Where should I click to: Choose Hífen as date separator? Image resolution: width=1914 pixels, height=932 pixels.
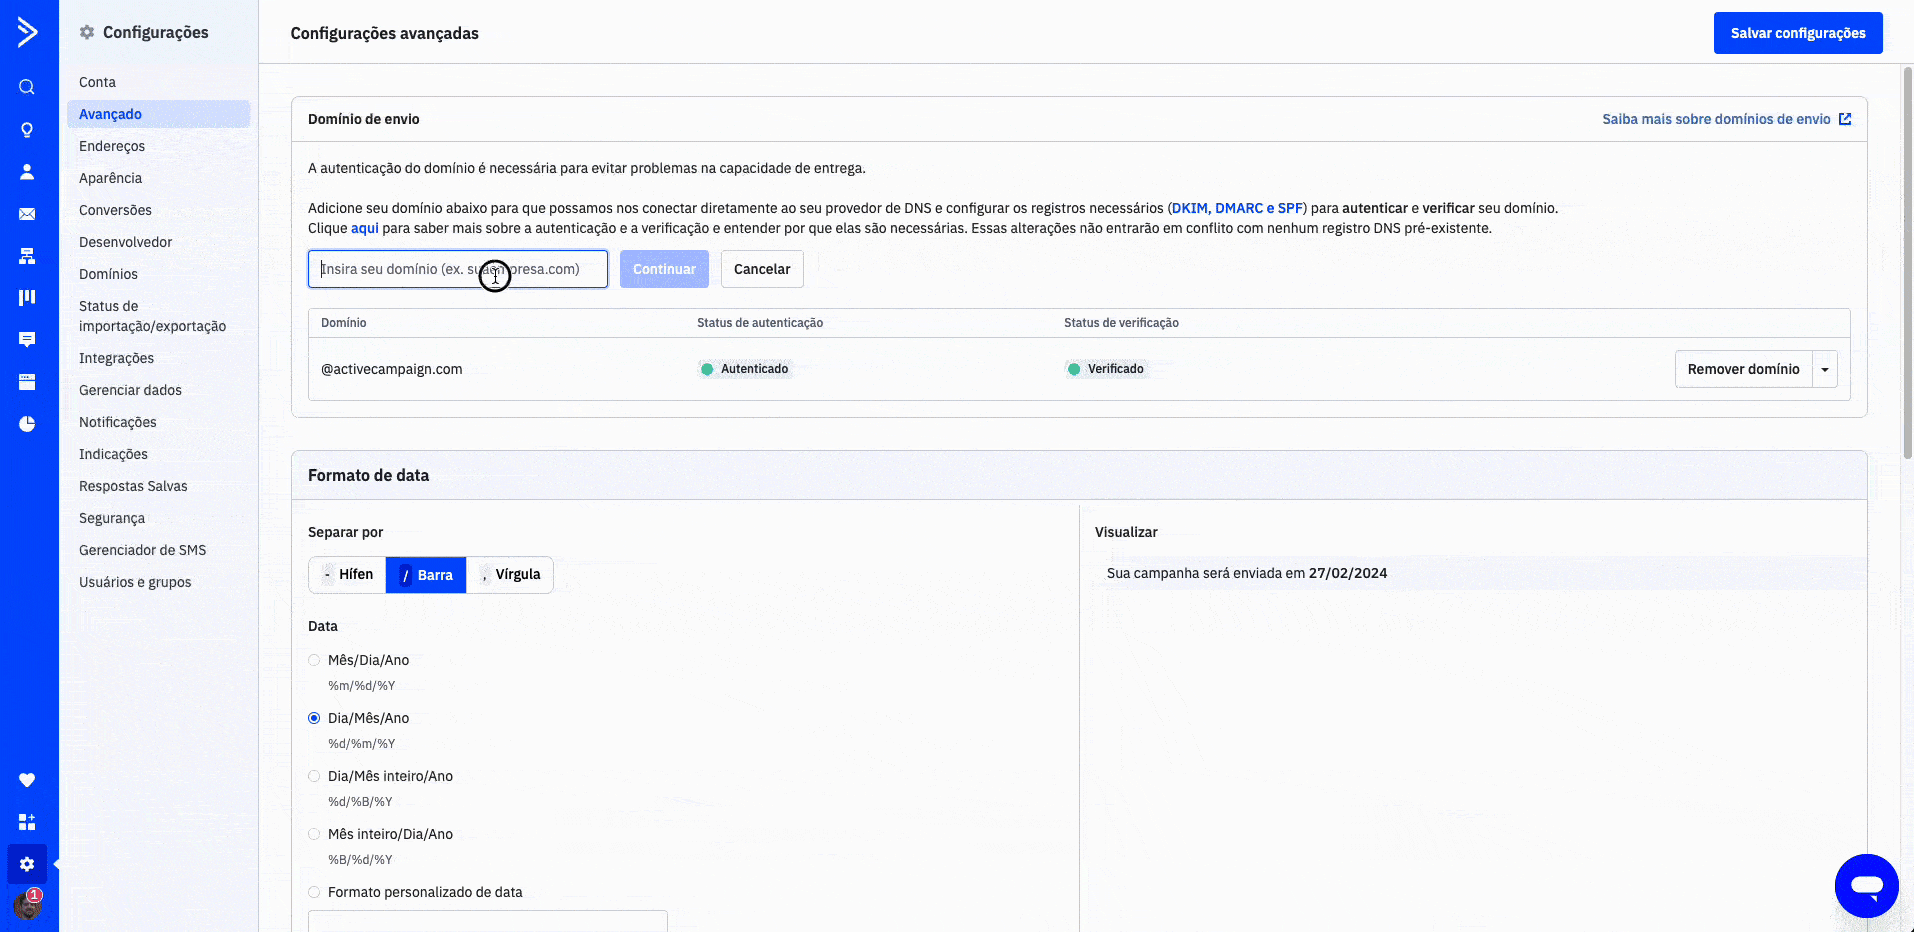pyautogui.click(x=347, y=575)
